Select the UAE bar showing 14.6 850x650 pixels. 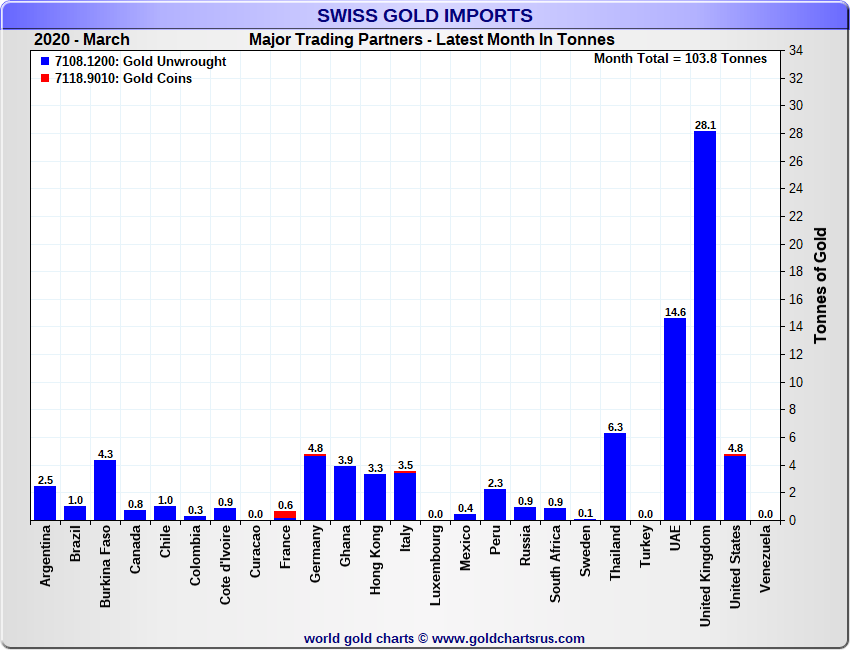[675, 419]
